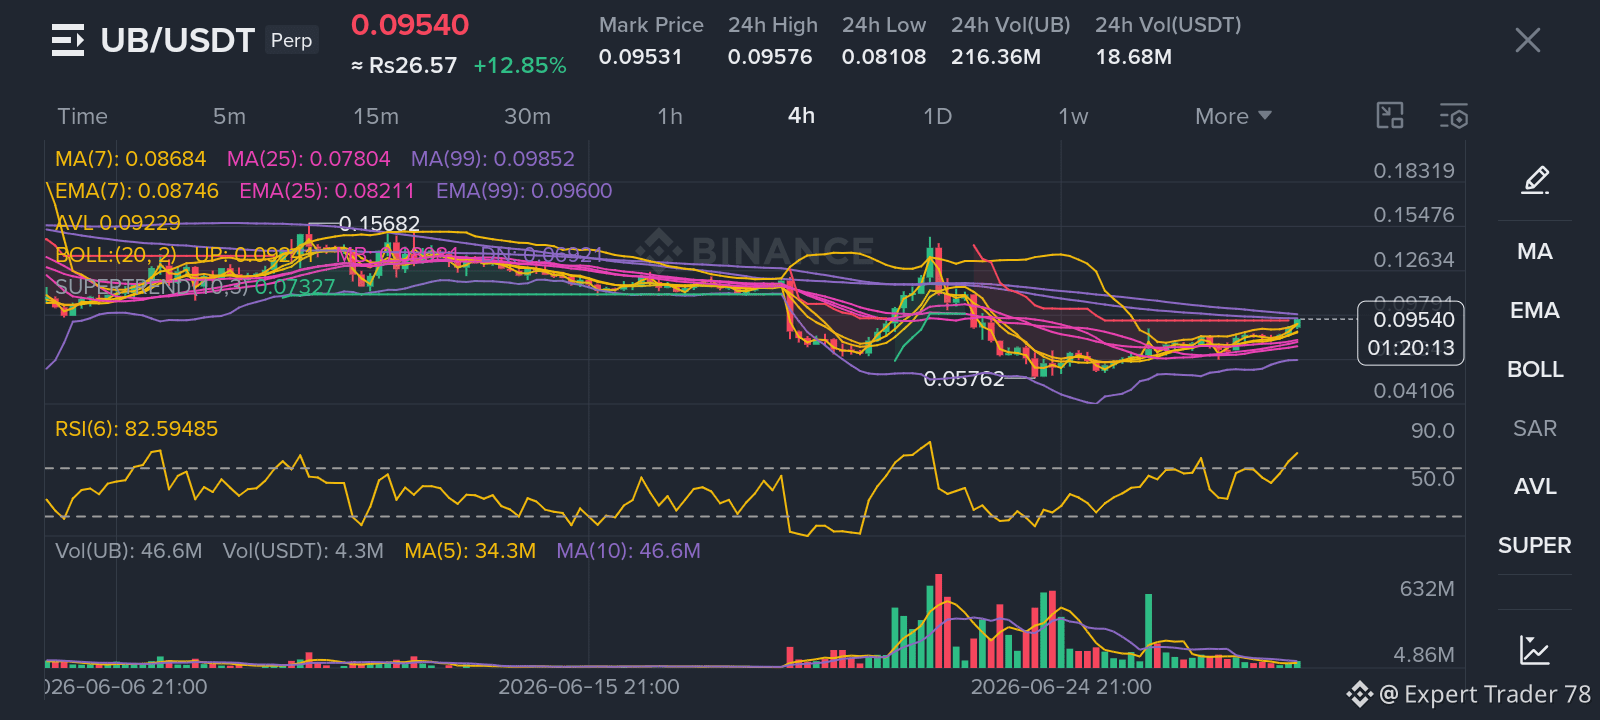This screenshot has height=720, width=1600.
Task: Click the MA(25): 0.07804 legend
Action: tap(308, 159)
